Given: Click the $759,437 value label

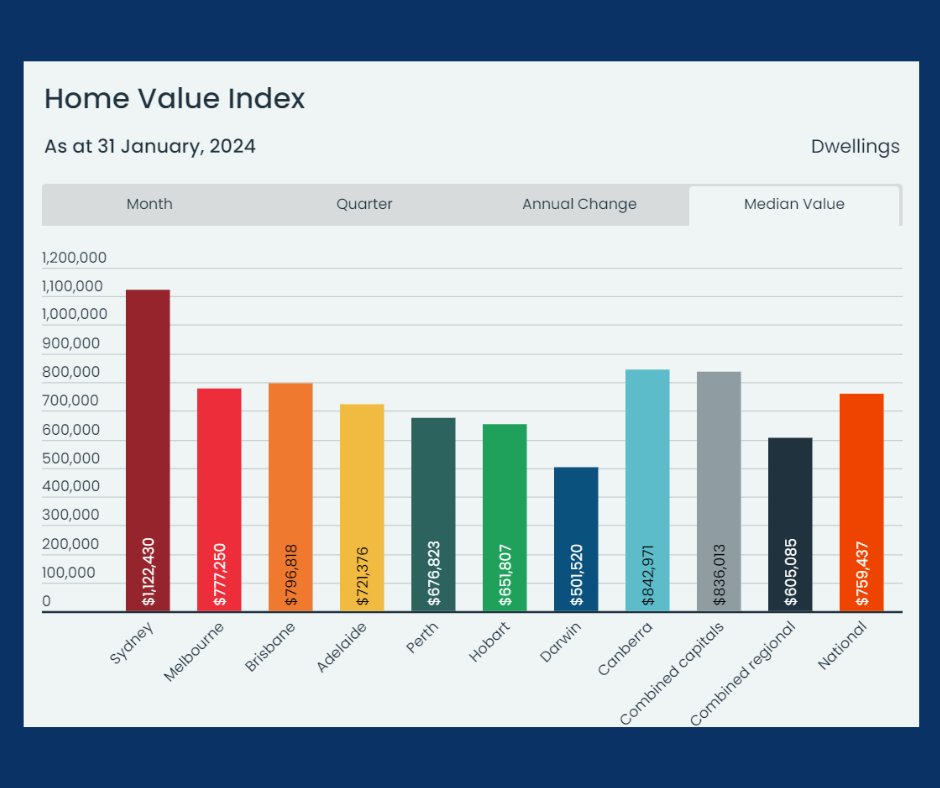Looking at the screenshot, I should (862, 574).
